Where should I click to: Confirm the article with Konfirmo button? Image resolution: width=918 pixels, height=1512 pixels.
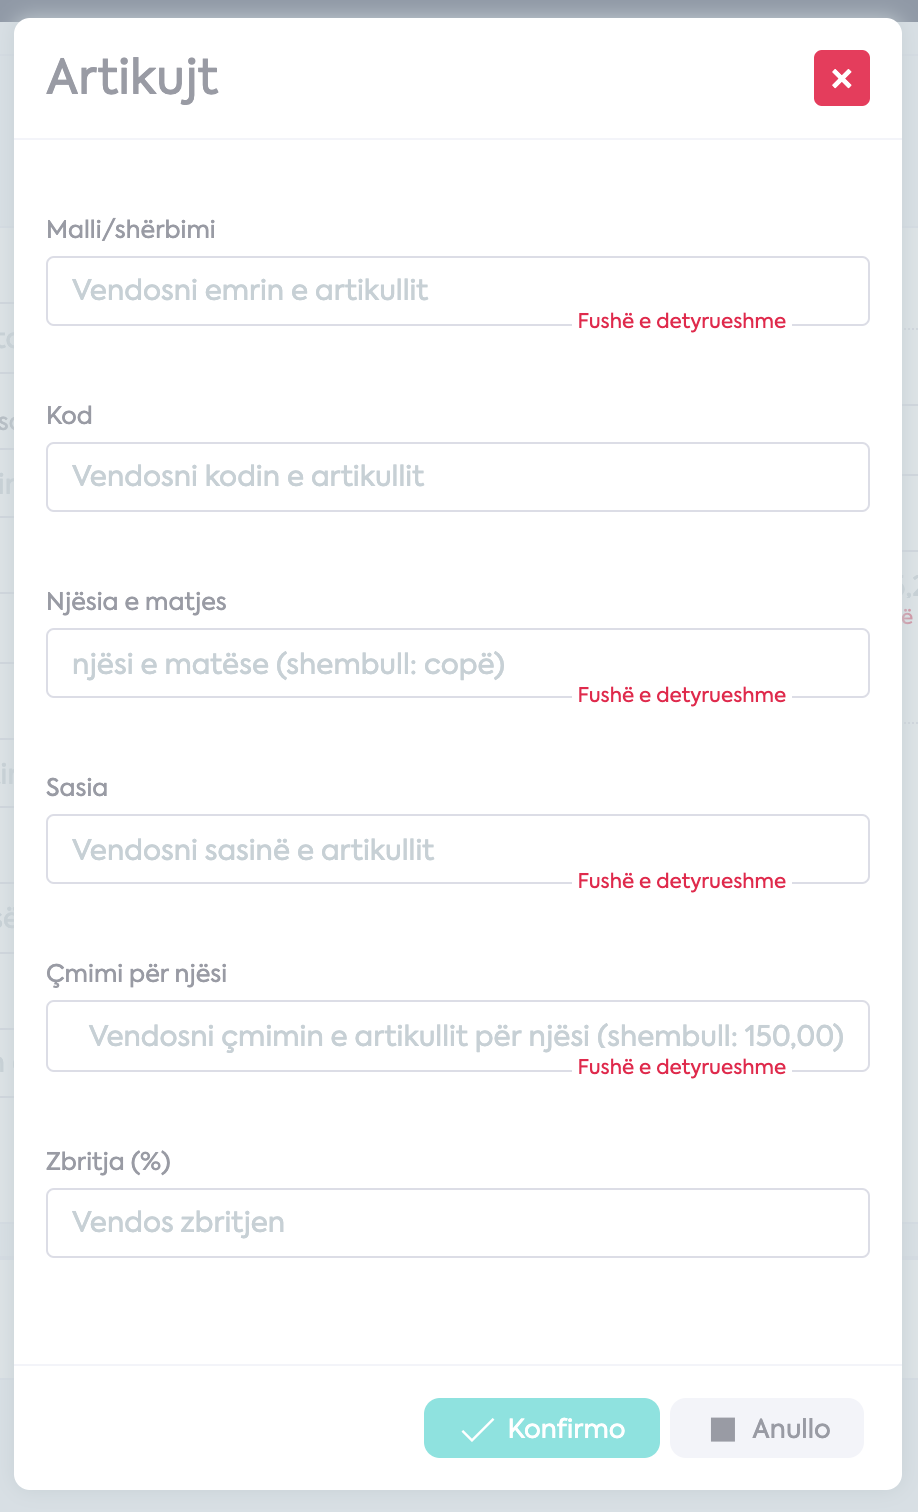(542, 1428)
